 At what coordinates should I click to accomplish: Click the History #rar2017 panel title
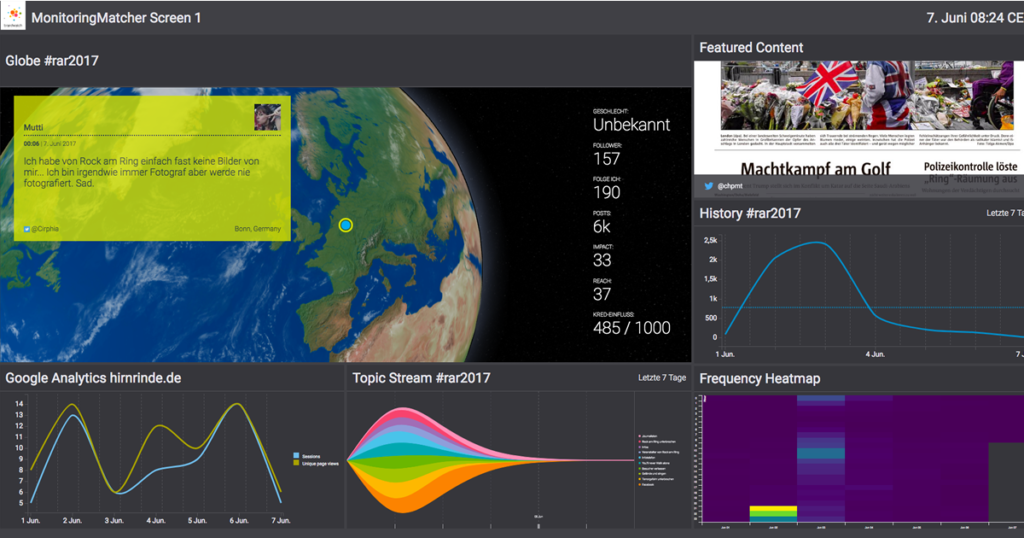[750, 214]
